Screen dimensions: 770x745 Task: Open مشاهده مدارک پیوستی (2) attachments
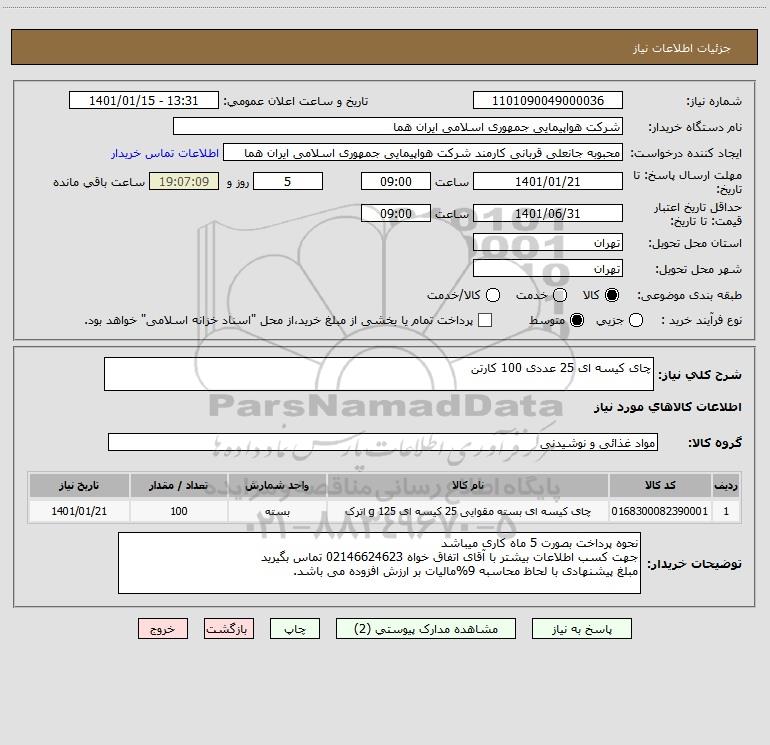coord(426,629)
